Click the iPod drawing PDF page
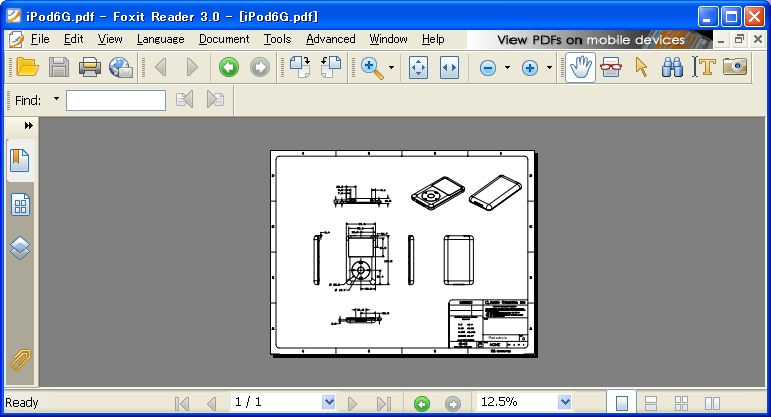This screenshot has width=771, height=417. (403, 252)
